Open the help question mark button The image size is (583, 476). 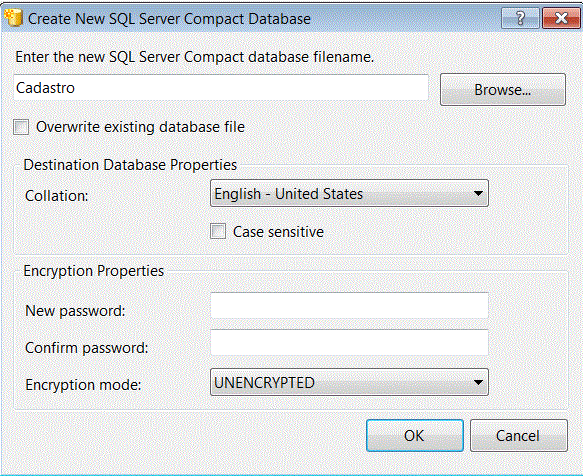pos(520,18)
